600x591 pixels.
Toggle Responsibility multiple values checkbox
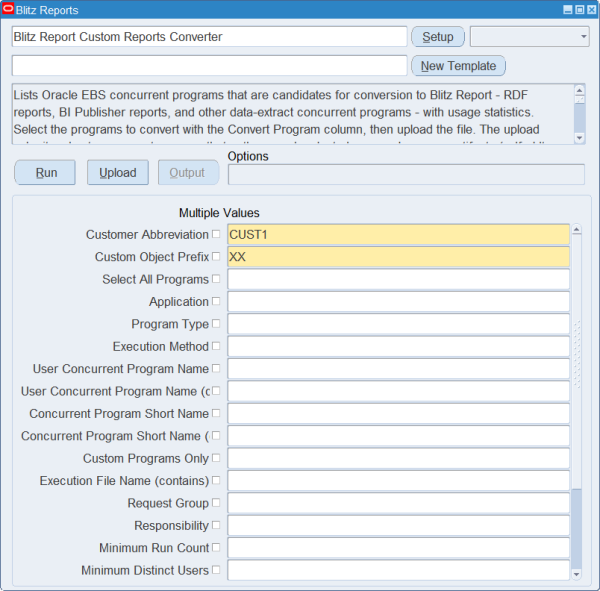tap(216, 525)
